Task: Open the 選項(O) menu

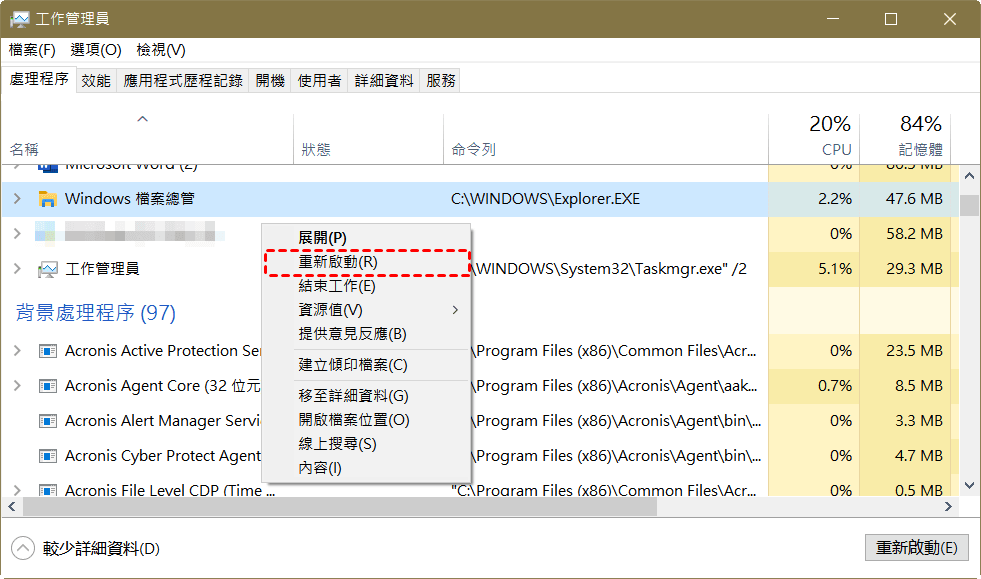Action: coord(96,50)
